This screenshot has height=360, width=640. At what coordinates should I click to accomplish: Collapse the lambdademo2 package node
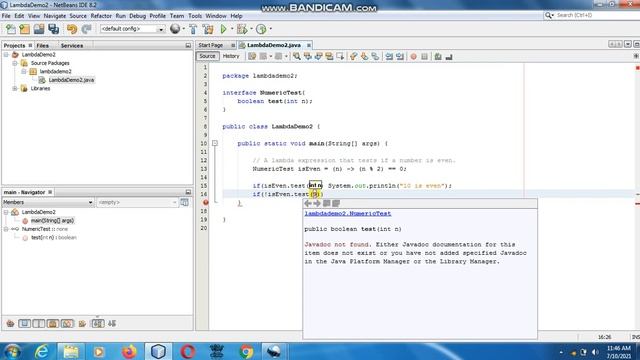[x=24, y=71]
